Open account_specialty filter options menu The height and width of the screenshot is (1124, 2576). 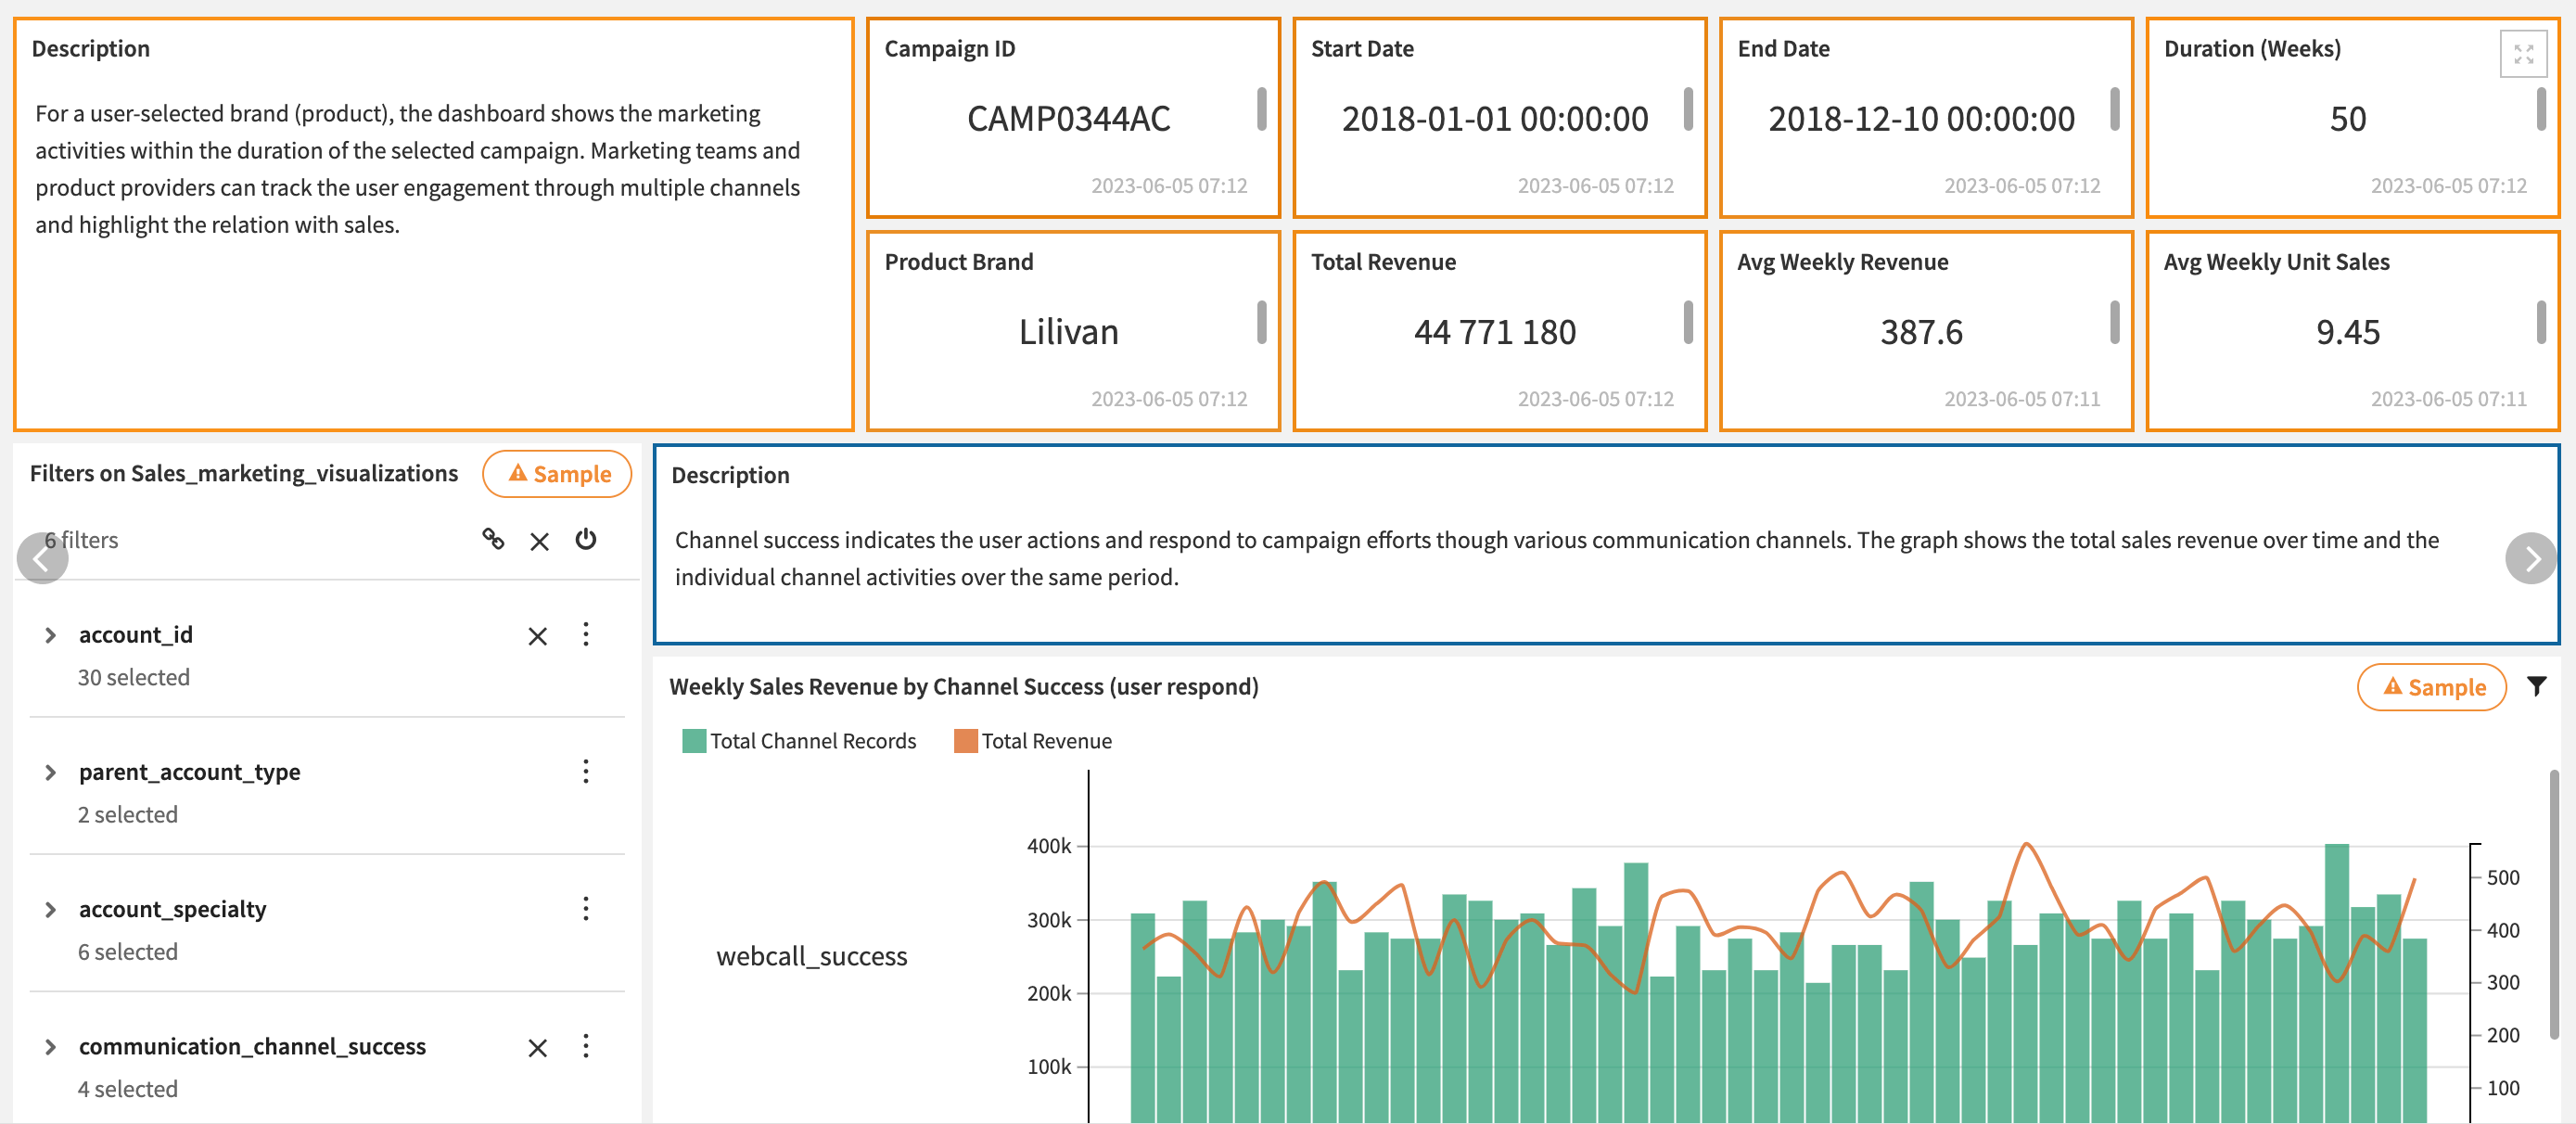pyautogui.click(x=586, y=908)
